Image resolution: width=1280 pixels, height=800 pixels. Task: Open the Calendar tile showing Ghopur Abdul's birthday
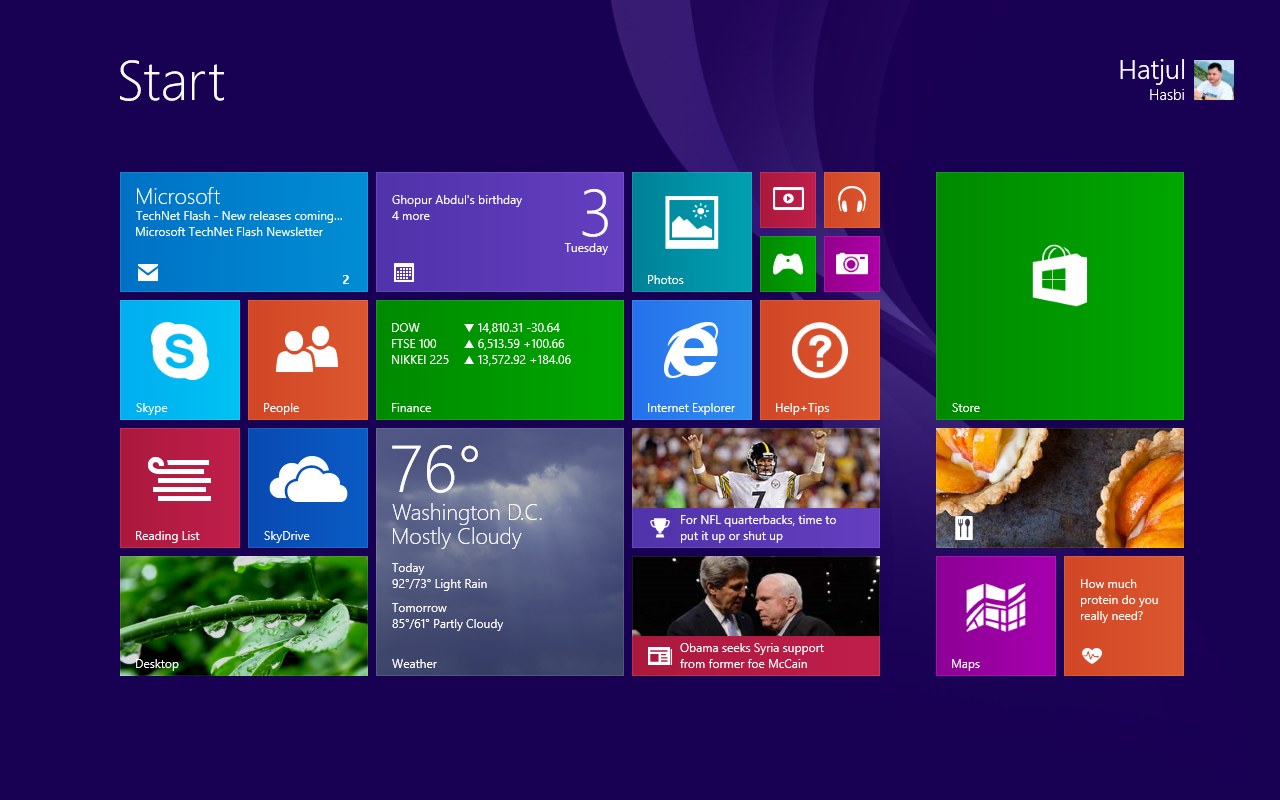click(x=500, y=231)
